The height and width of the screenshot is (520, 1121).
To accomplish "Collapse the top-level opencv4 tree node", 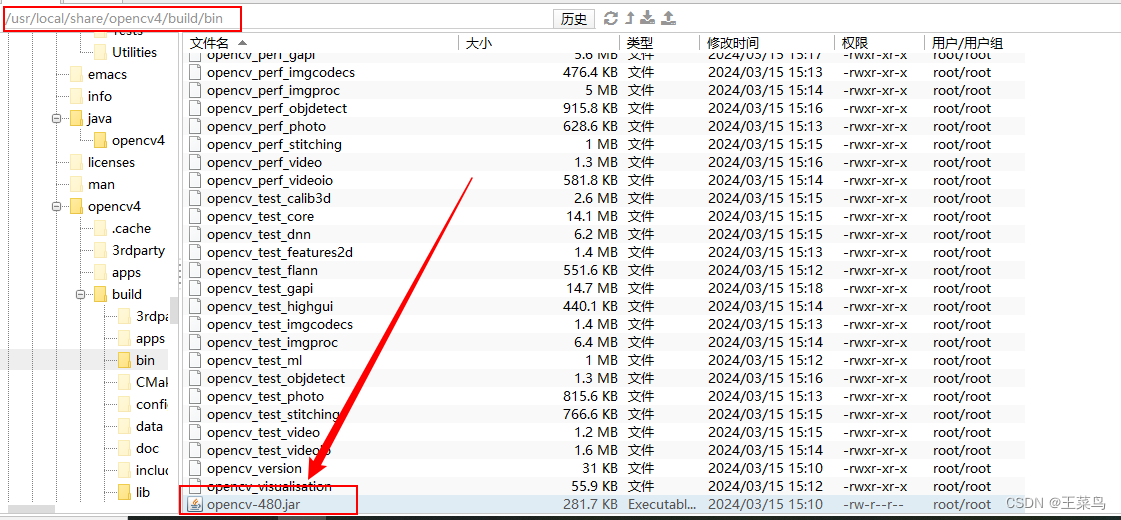I will click(56, 207).
